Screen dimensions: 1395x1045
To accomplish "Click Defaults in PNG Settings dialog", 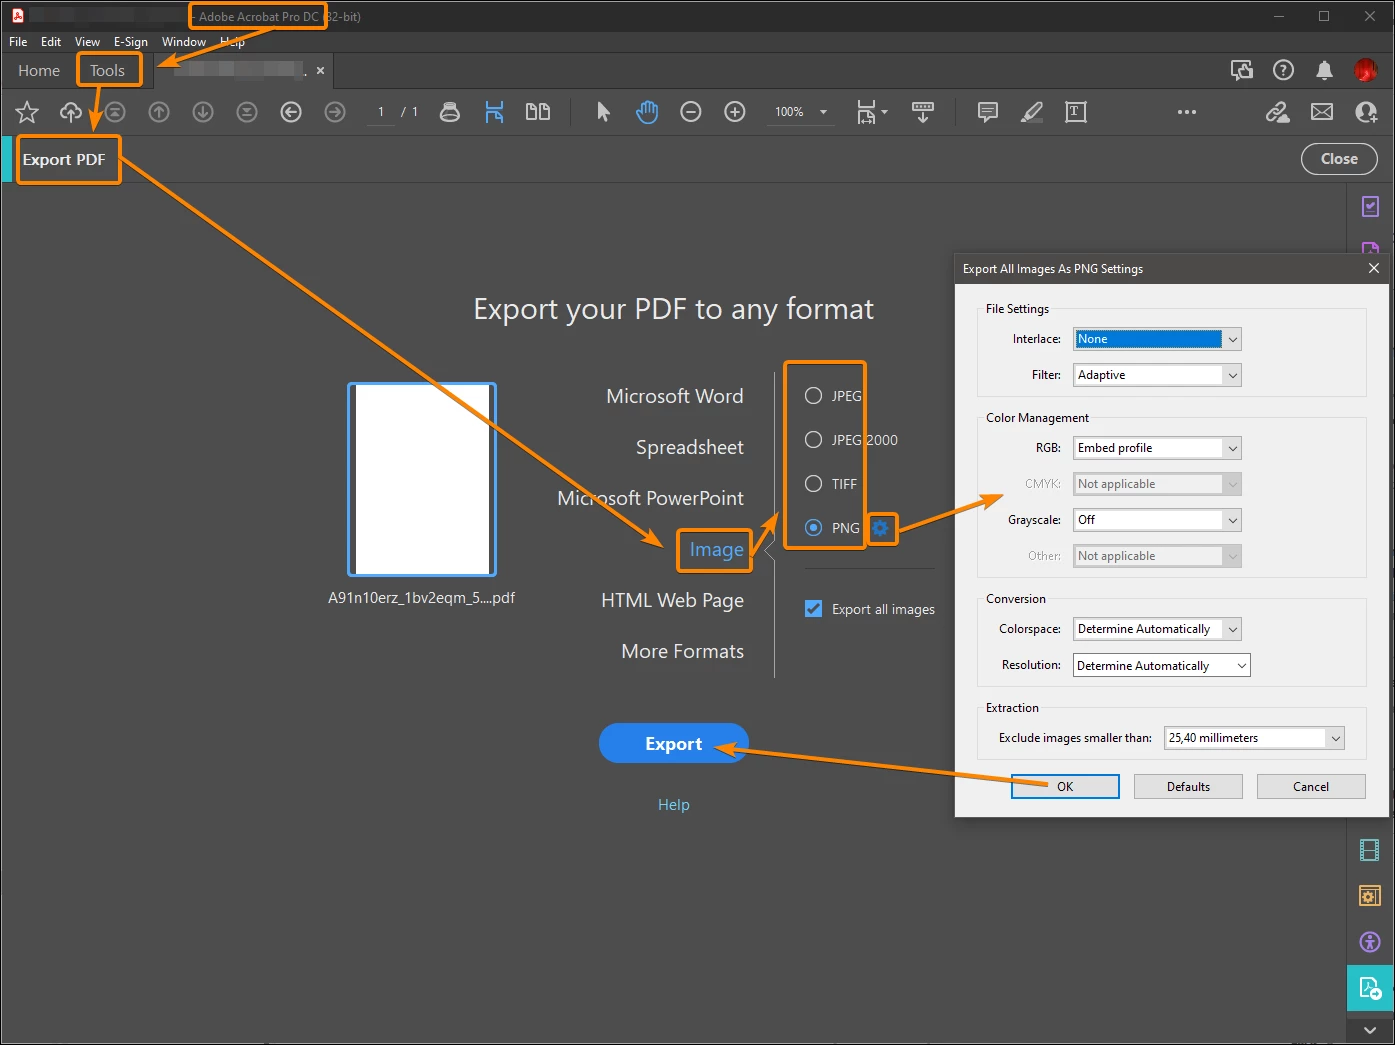I will [x=1188, y=787].
